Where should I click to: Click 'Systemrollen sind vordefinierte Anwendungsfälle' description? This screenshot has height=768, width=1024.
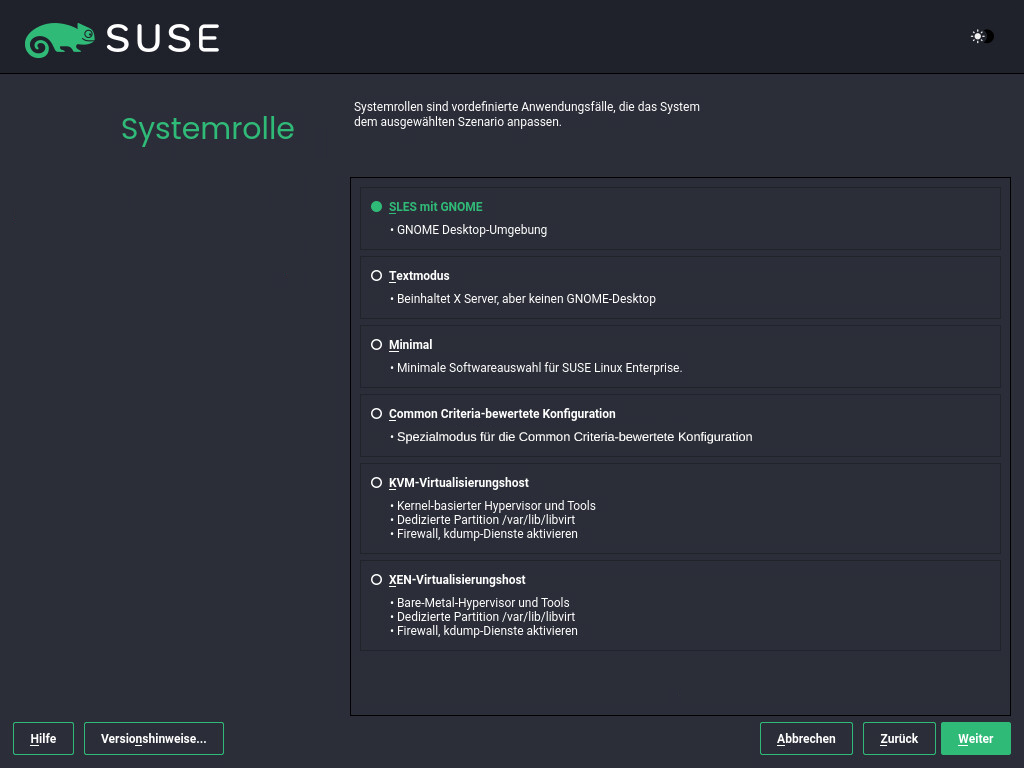[x=526, y=114]
